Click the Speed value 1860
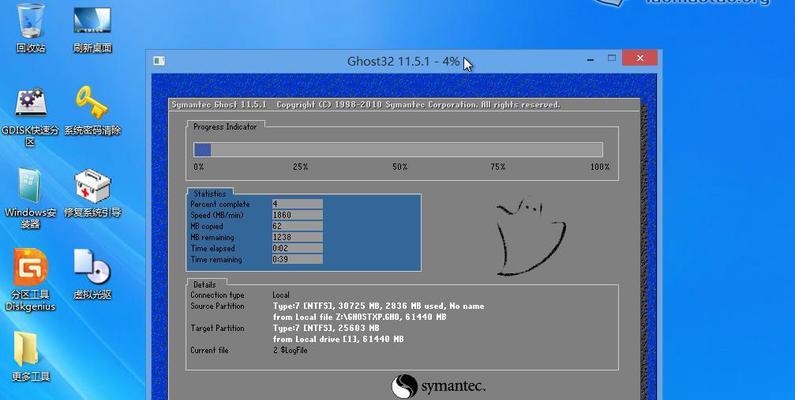 pyautogui.click(x=297, y=215)
